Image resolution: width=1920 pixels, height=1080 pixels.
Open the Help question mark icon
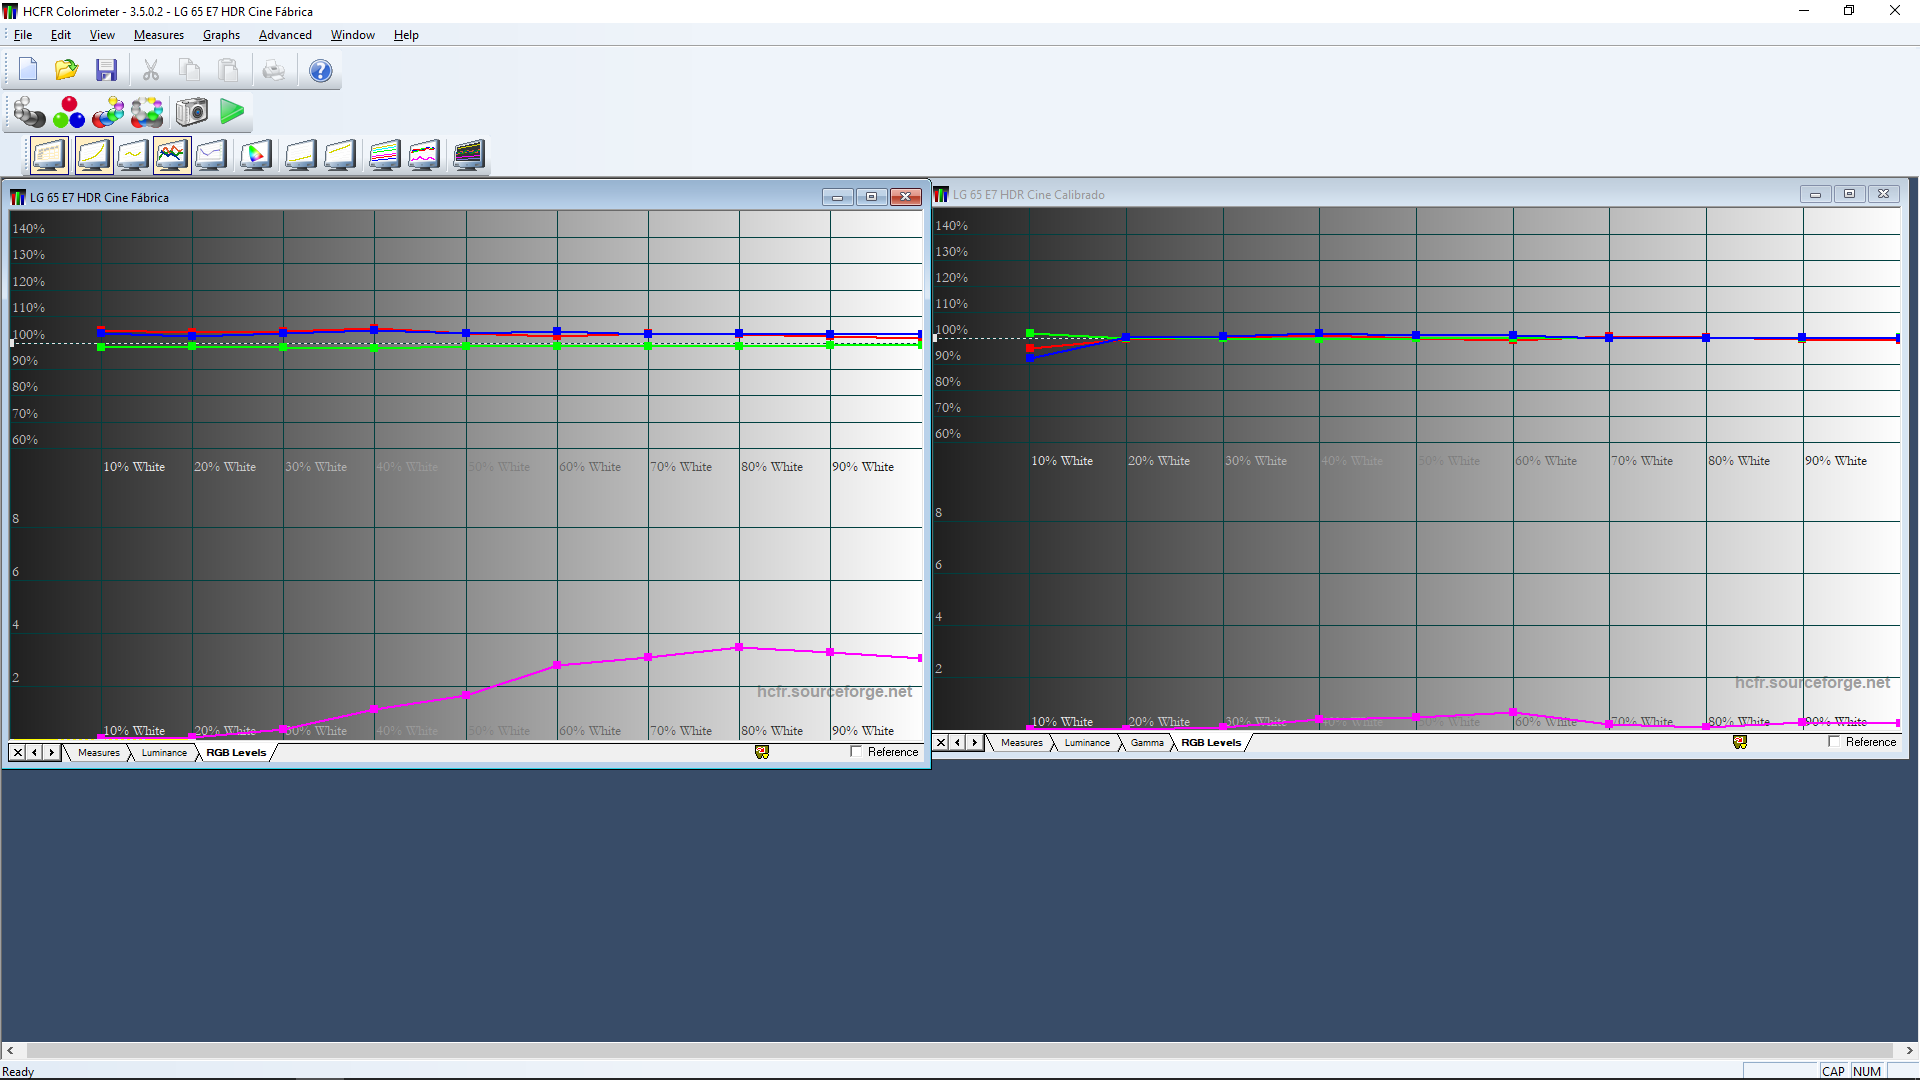(320, 70)
